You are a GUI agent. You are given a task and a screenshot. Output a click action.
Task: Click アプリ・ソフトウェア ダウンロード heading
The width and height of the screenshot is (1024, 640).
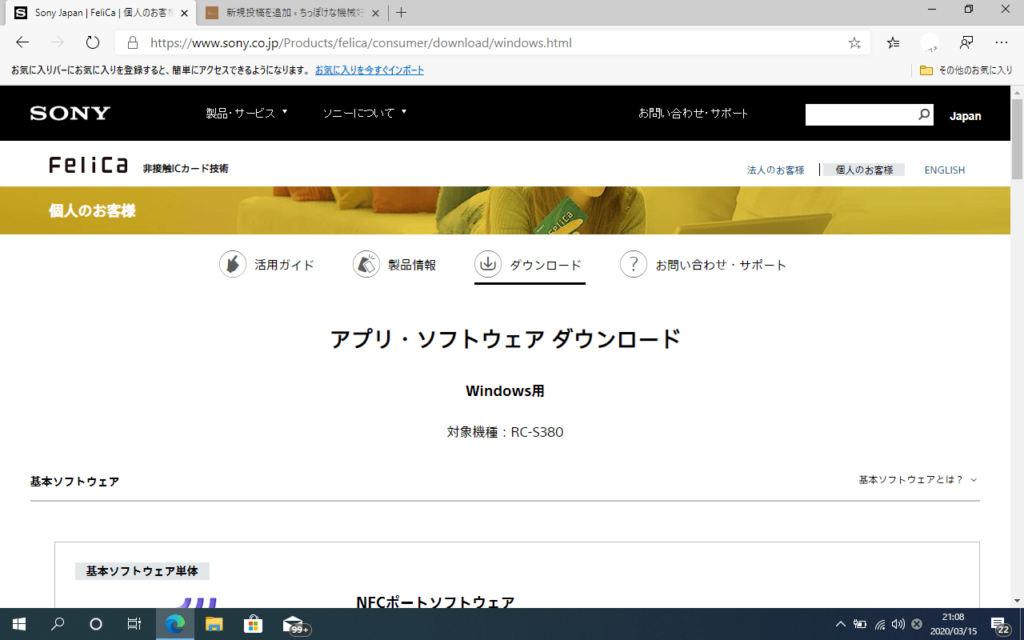(505, 340)
